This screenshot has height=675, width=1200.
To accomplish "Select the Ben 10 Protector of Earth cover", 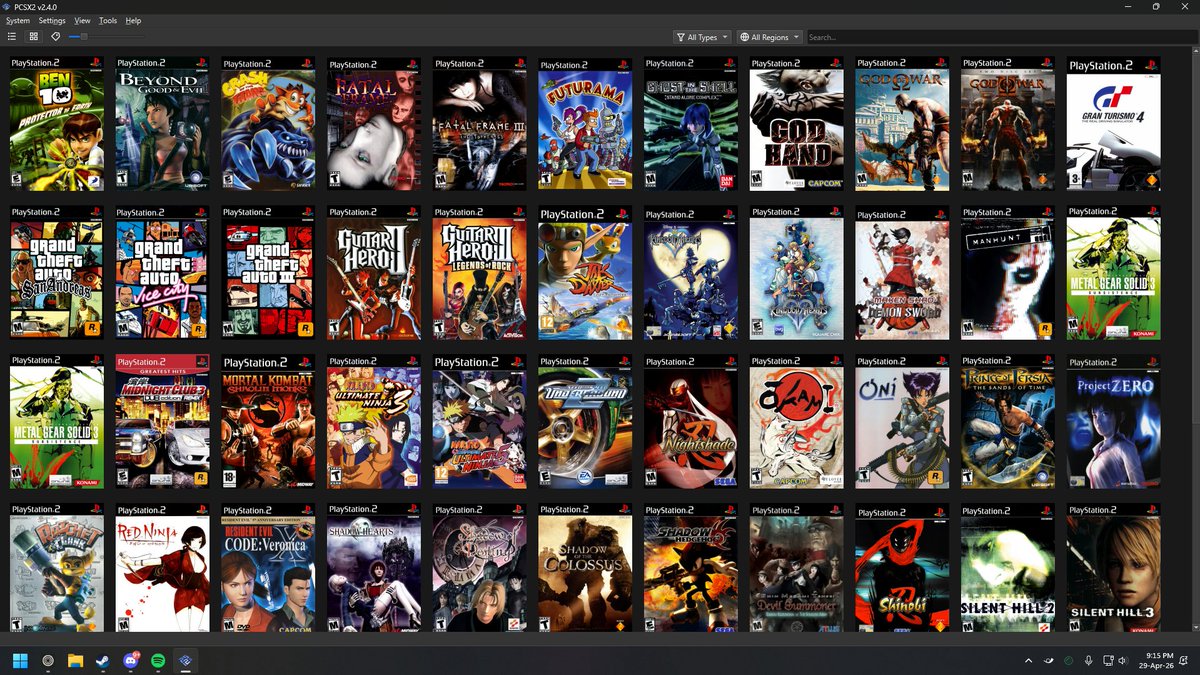I will pyautogui.click(x=56, y=124).
